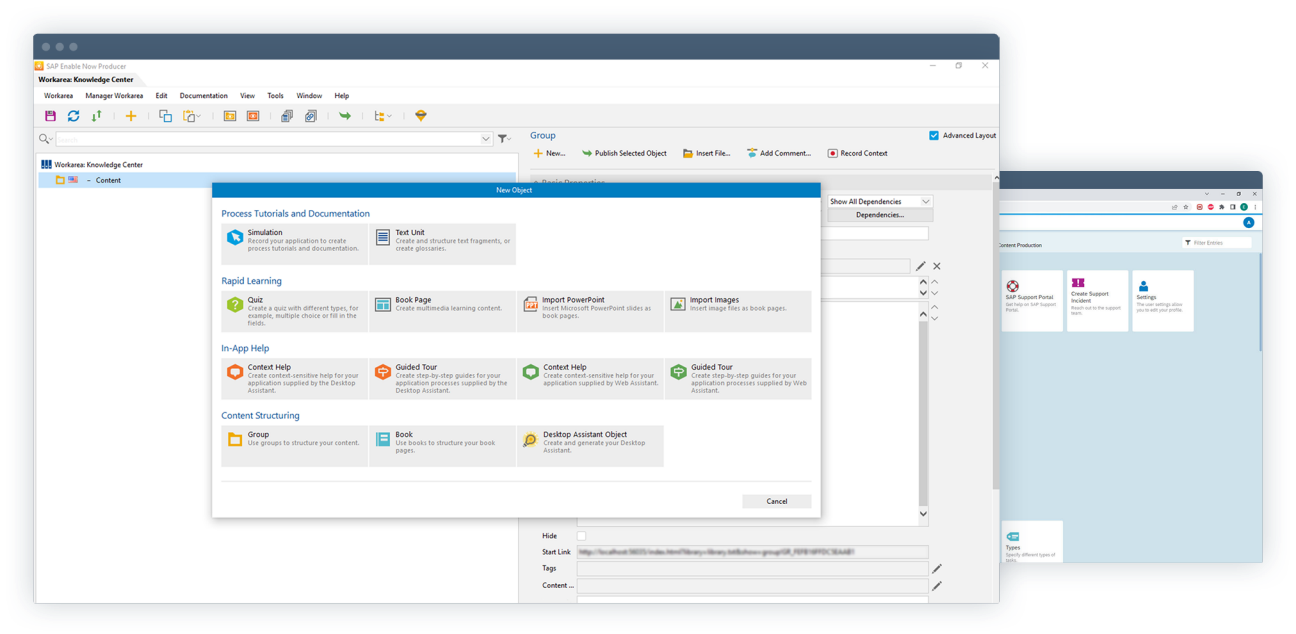Click the stacked pages duplicate toolbar icon
The image size is (1296, 634).
click(287, 116)
